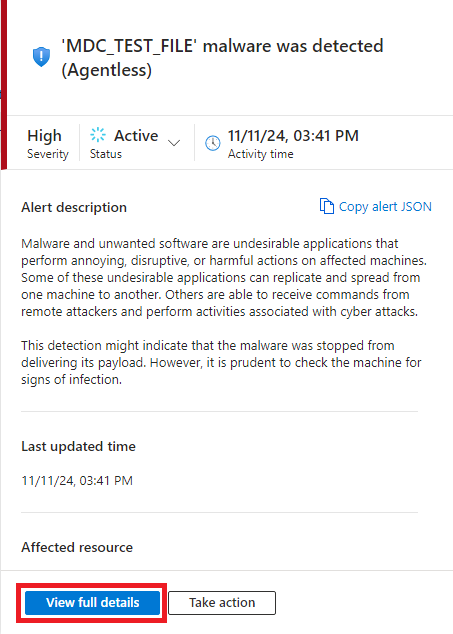Click the Alert description heading
Viewport: 453px width, 634px height.
(x=74, y=207)
